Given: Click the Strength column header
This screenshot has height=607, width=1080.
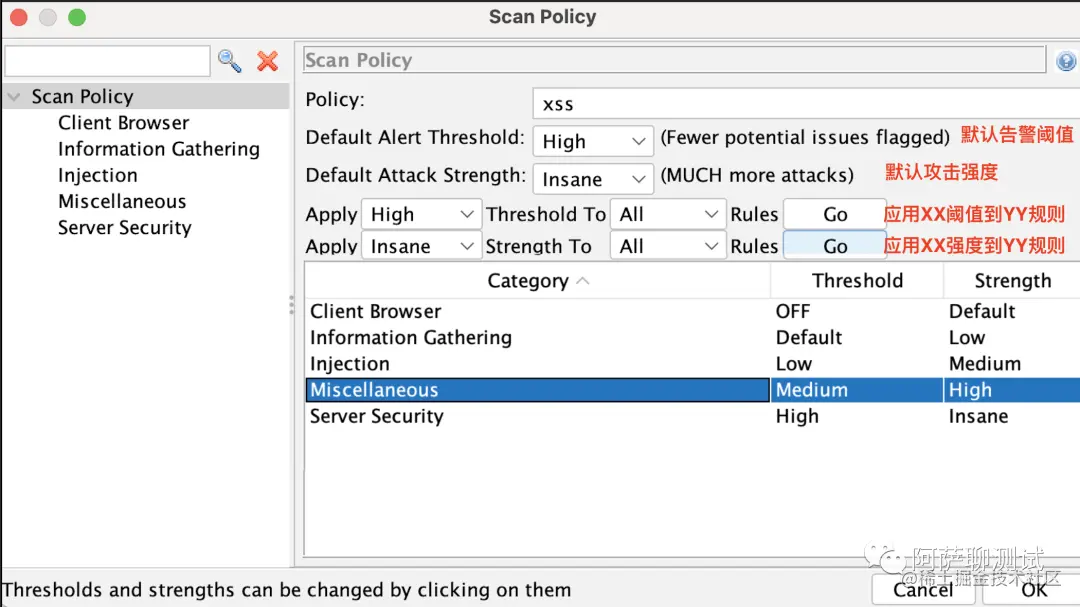Looking at the screenshot, I should pyautogui.click(x=1012, y=280).
